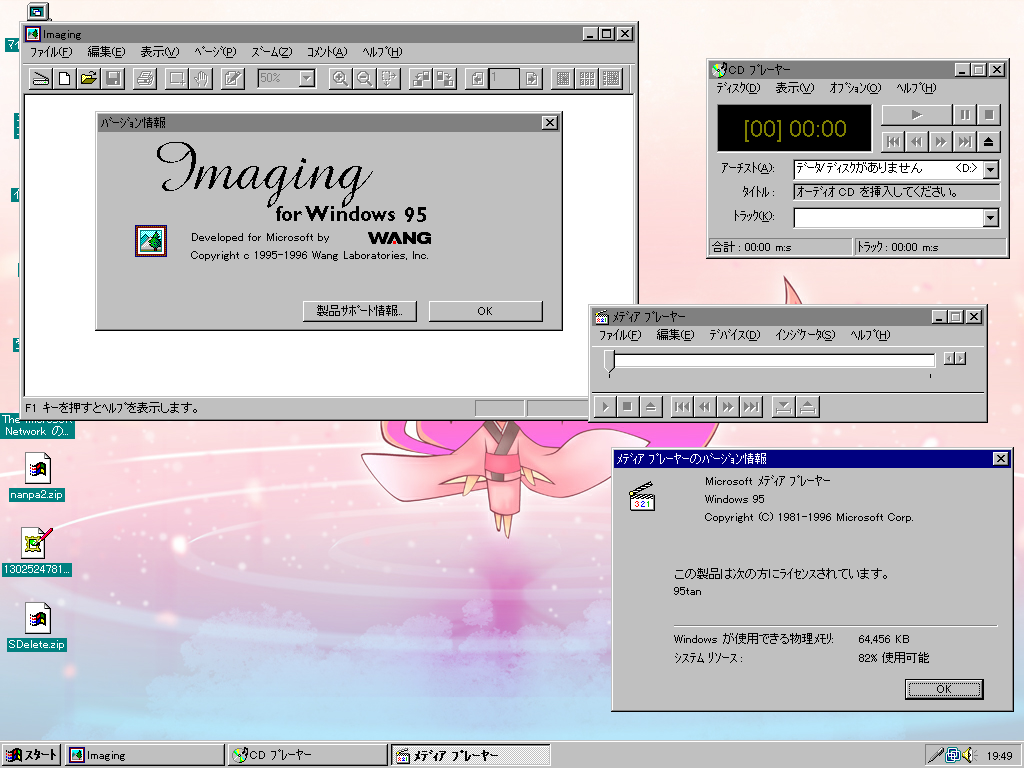Open the ページ(P) menu in Imaging
The height and width of the screenshot is (768, 1024).
click(215, 52)
